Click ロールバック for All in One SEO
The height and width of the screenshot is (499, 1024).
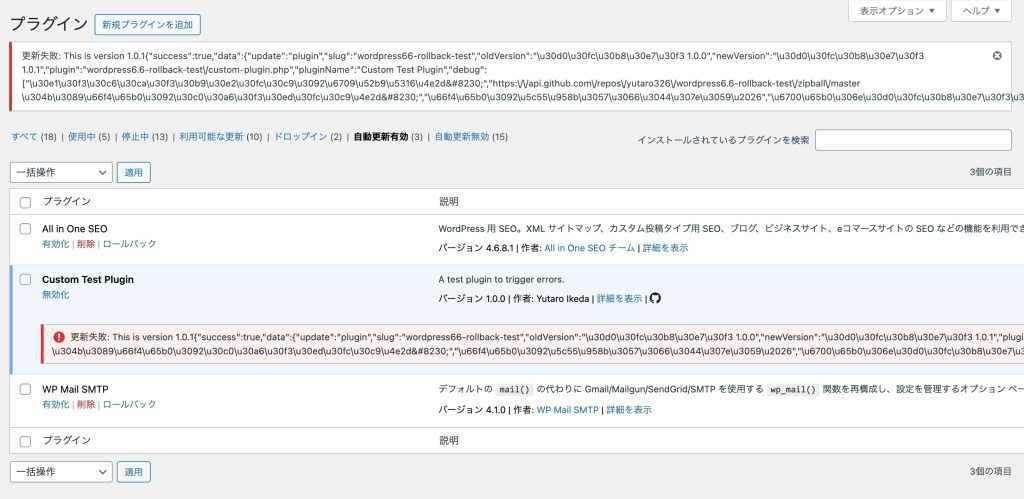129,244
